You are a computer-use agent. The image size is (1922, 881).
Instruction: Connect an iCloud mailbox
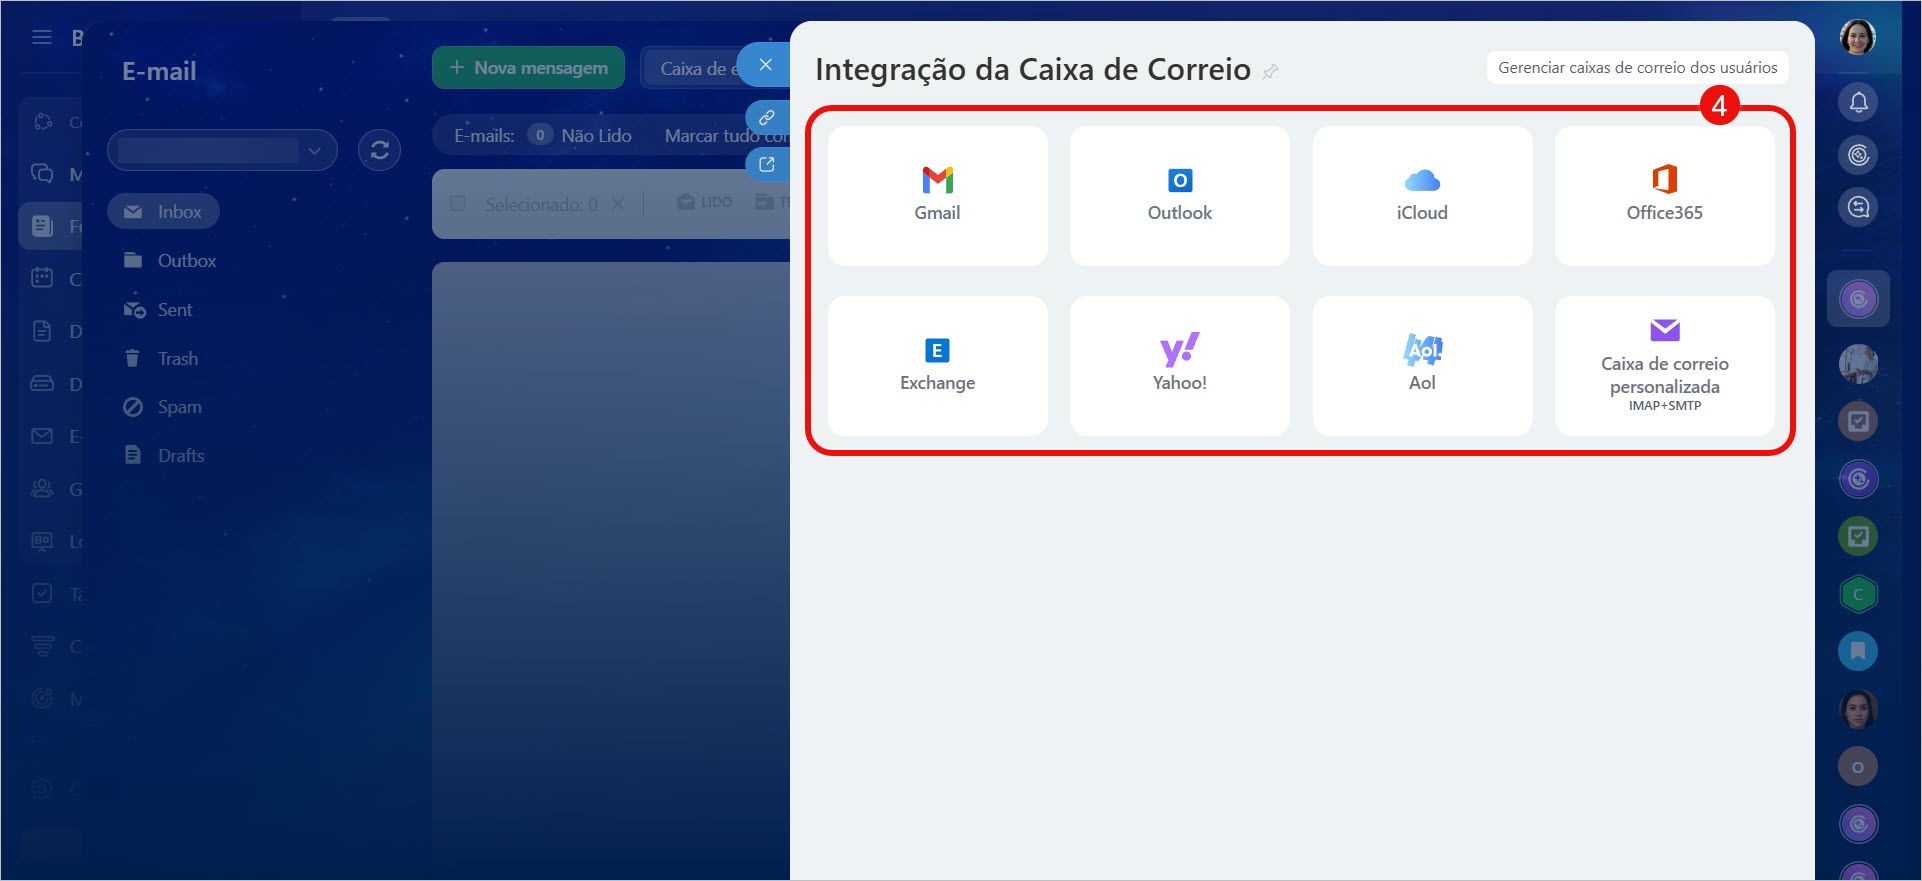click(x=1421, y=195)
